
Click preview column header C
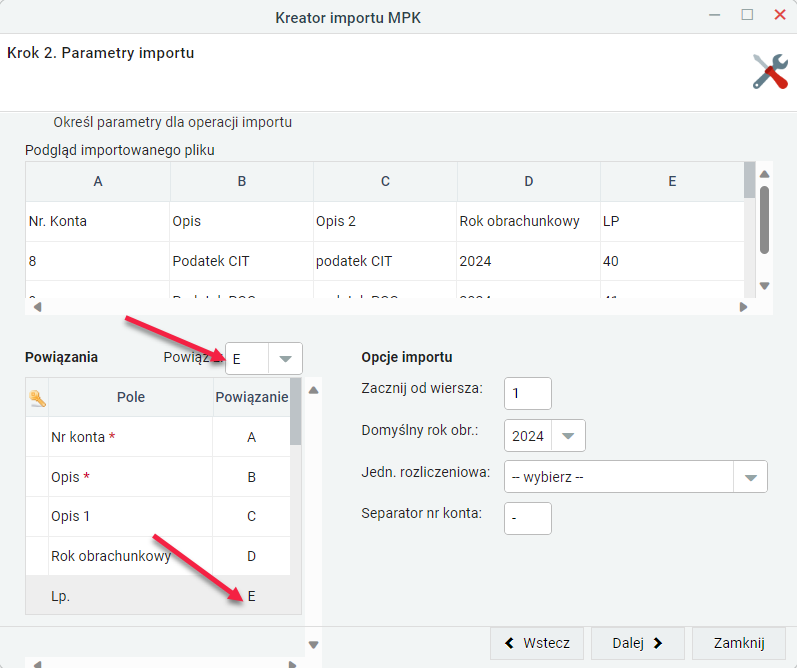(385, 181)
